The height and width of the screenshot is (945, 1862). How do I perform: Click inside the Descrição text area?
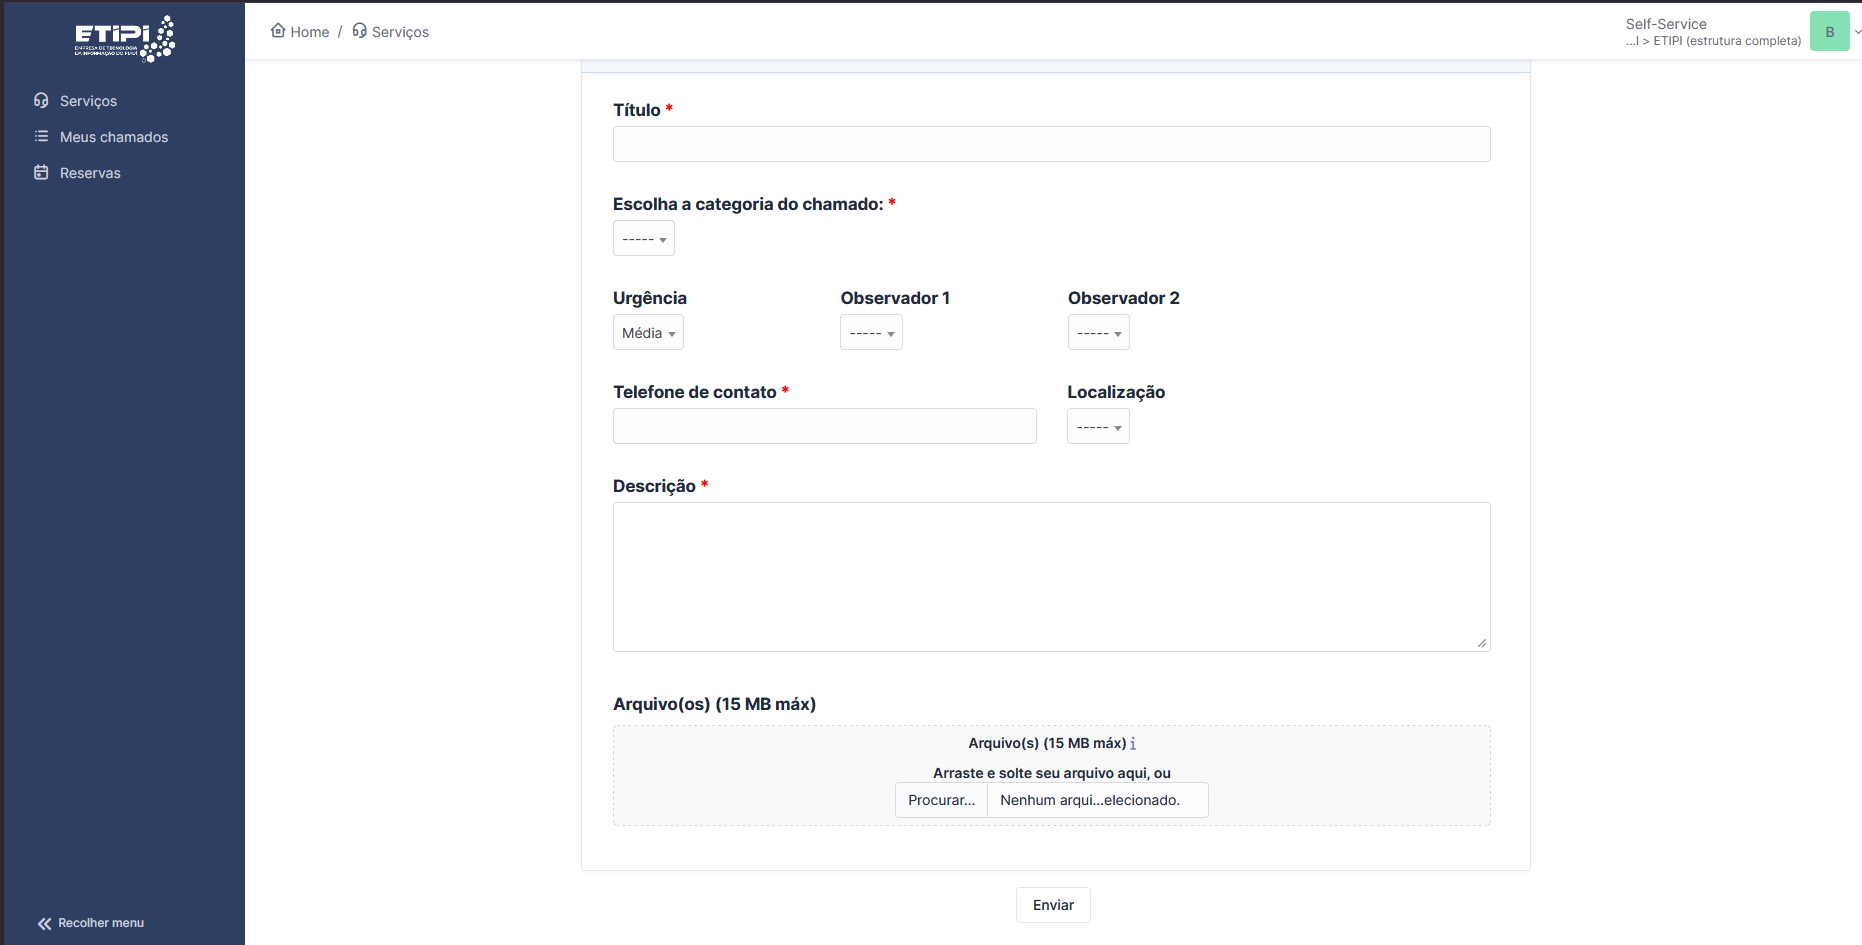[x=1051, y=577]
